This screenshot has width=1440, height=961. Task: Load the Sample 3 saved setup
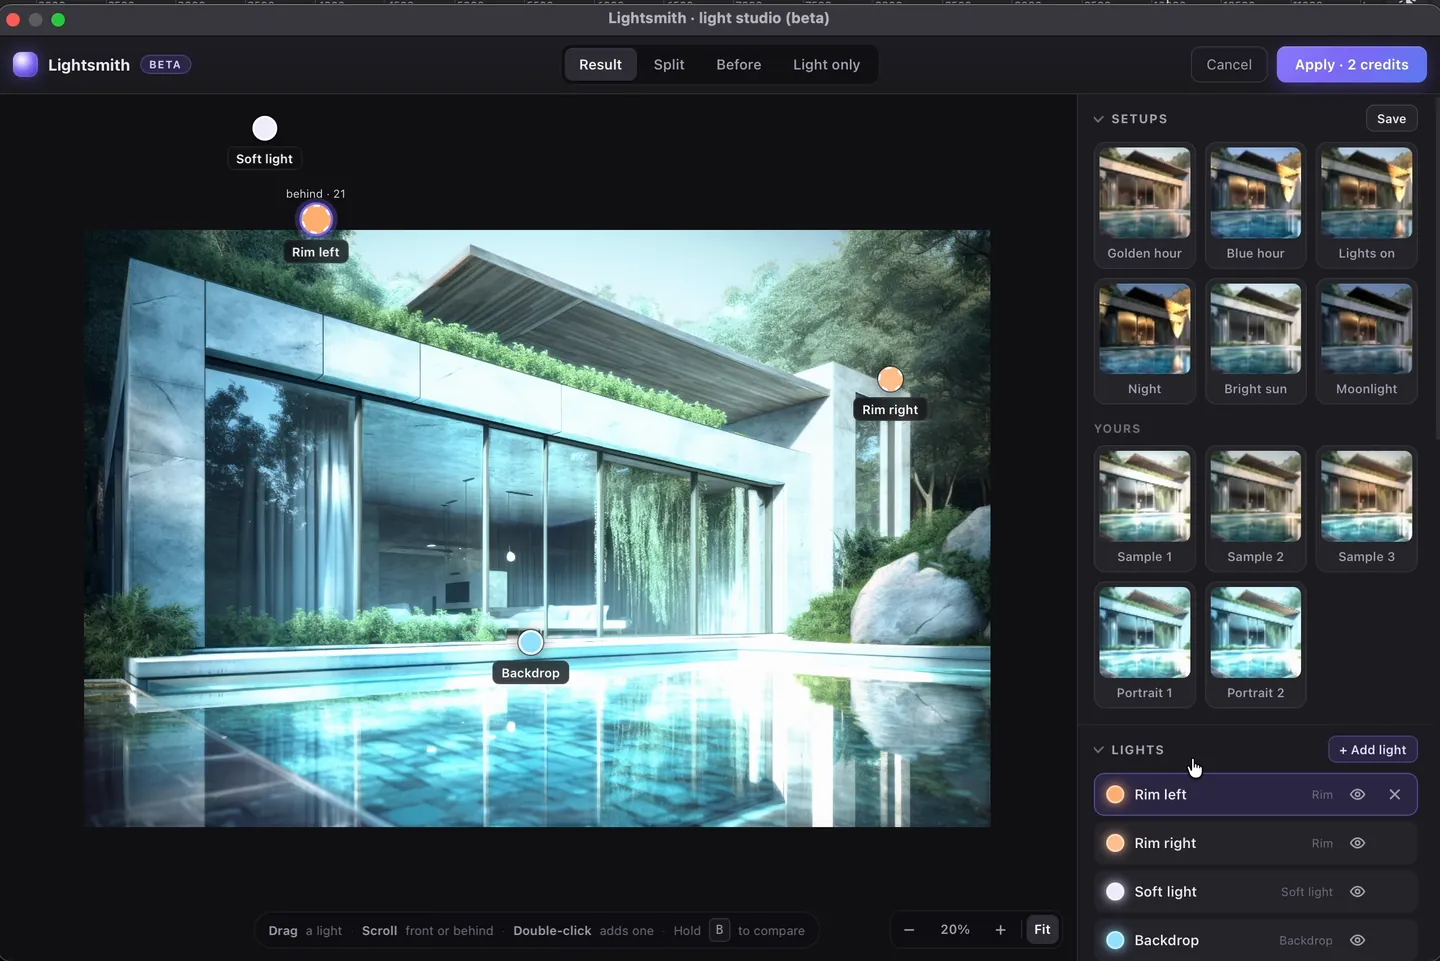tap(1367, 508)
